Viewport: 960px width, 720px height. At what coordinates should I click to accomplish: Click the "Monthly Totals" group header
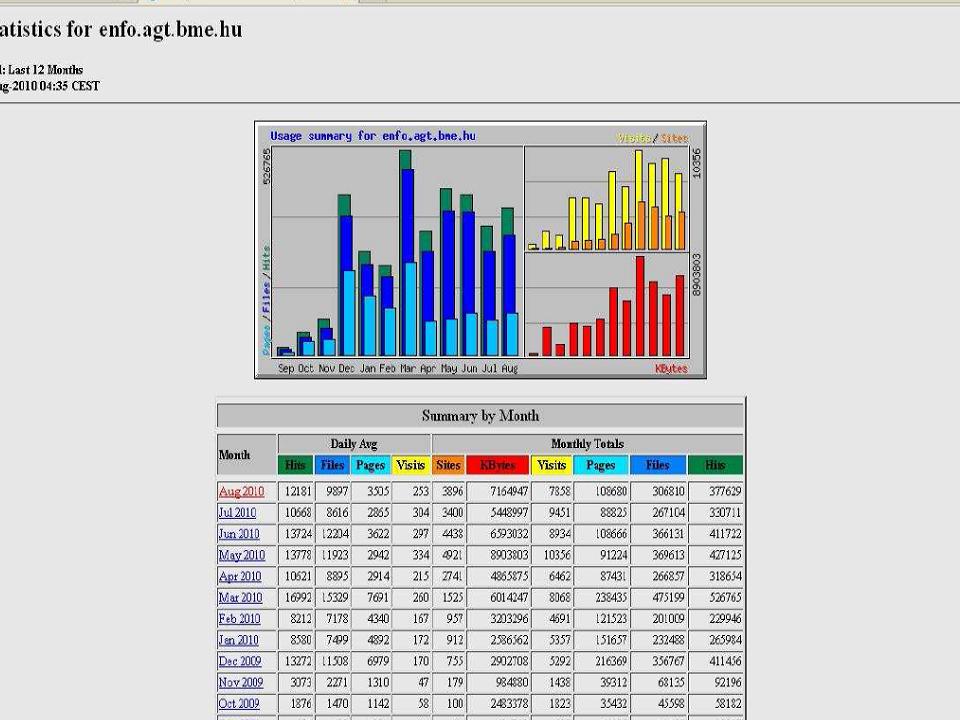(x=588, y=444)
